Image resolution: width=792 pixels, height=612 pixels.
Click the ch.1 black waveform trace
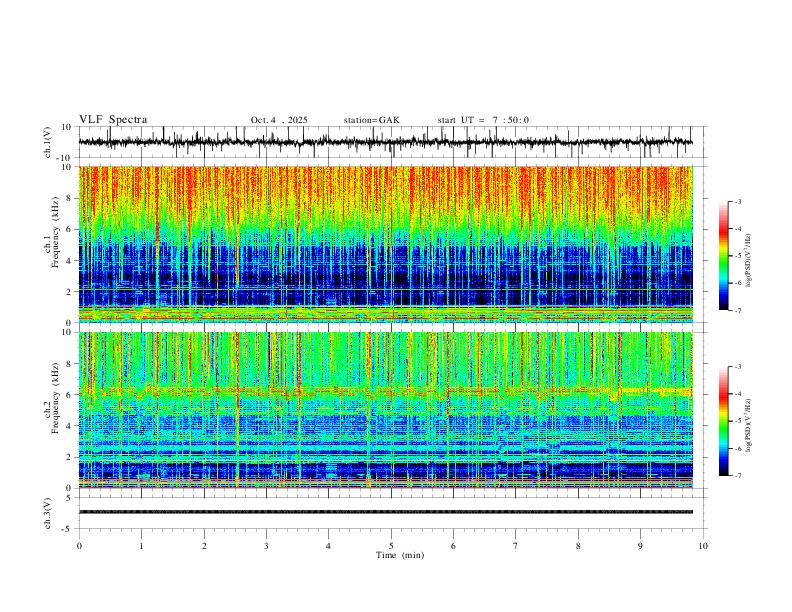pos(385,142)
